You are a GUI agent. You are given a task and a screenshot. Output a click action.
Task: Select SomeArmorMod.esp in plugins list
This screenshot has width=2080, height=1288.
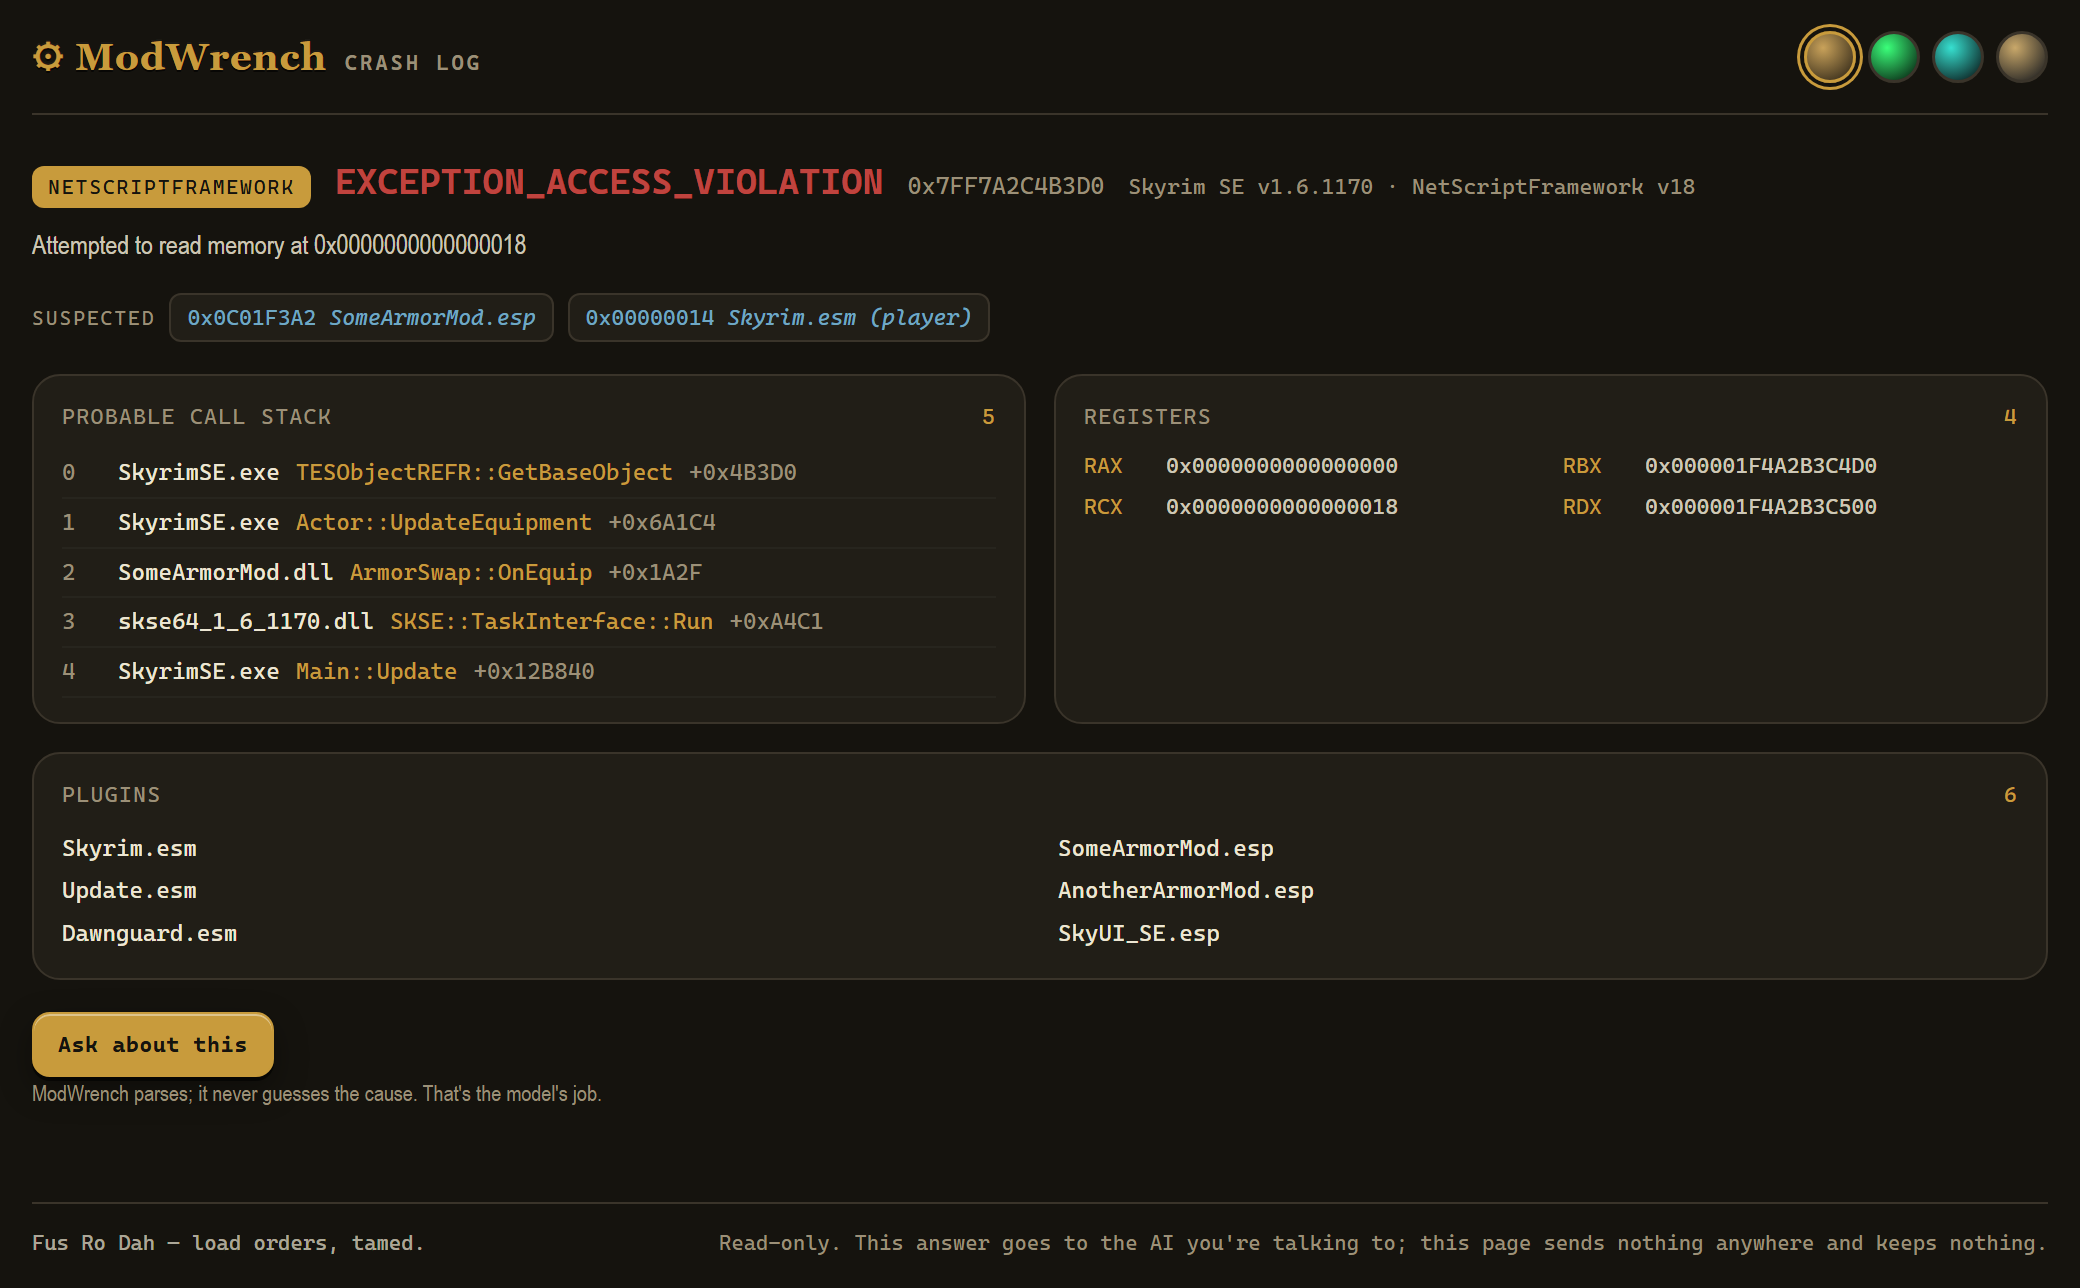(x=1166, y=848)
